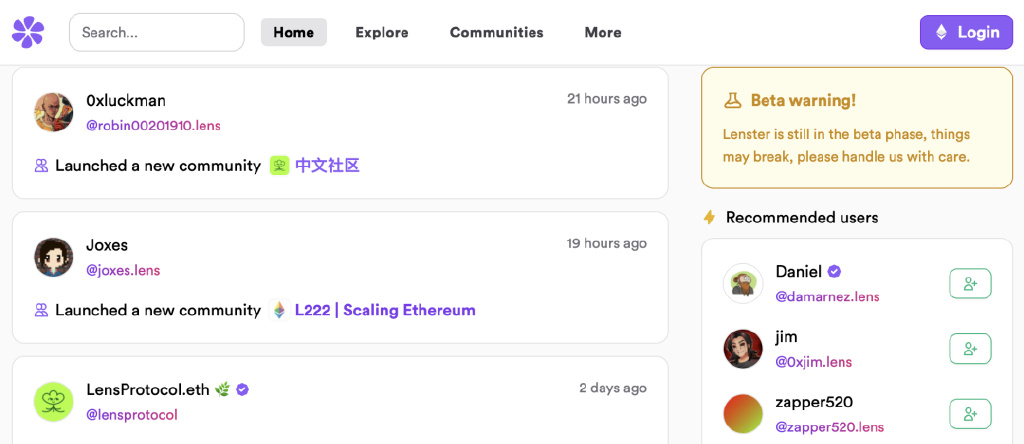
Task: Open 0xluckman's profile avatar
Action: (x=54, y=112)
